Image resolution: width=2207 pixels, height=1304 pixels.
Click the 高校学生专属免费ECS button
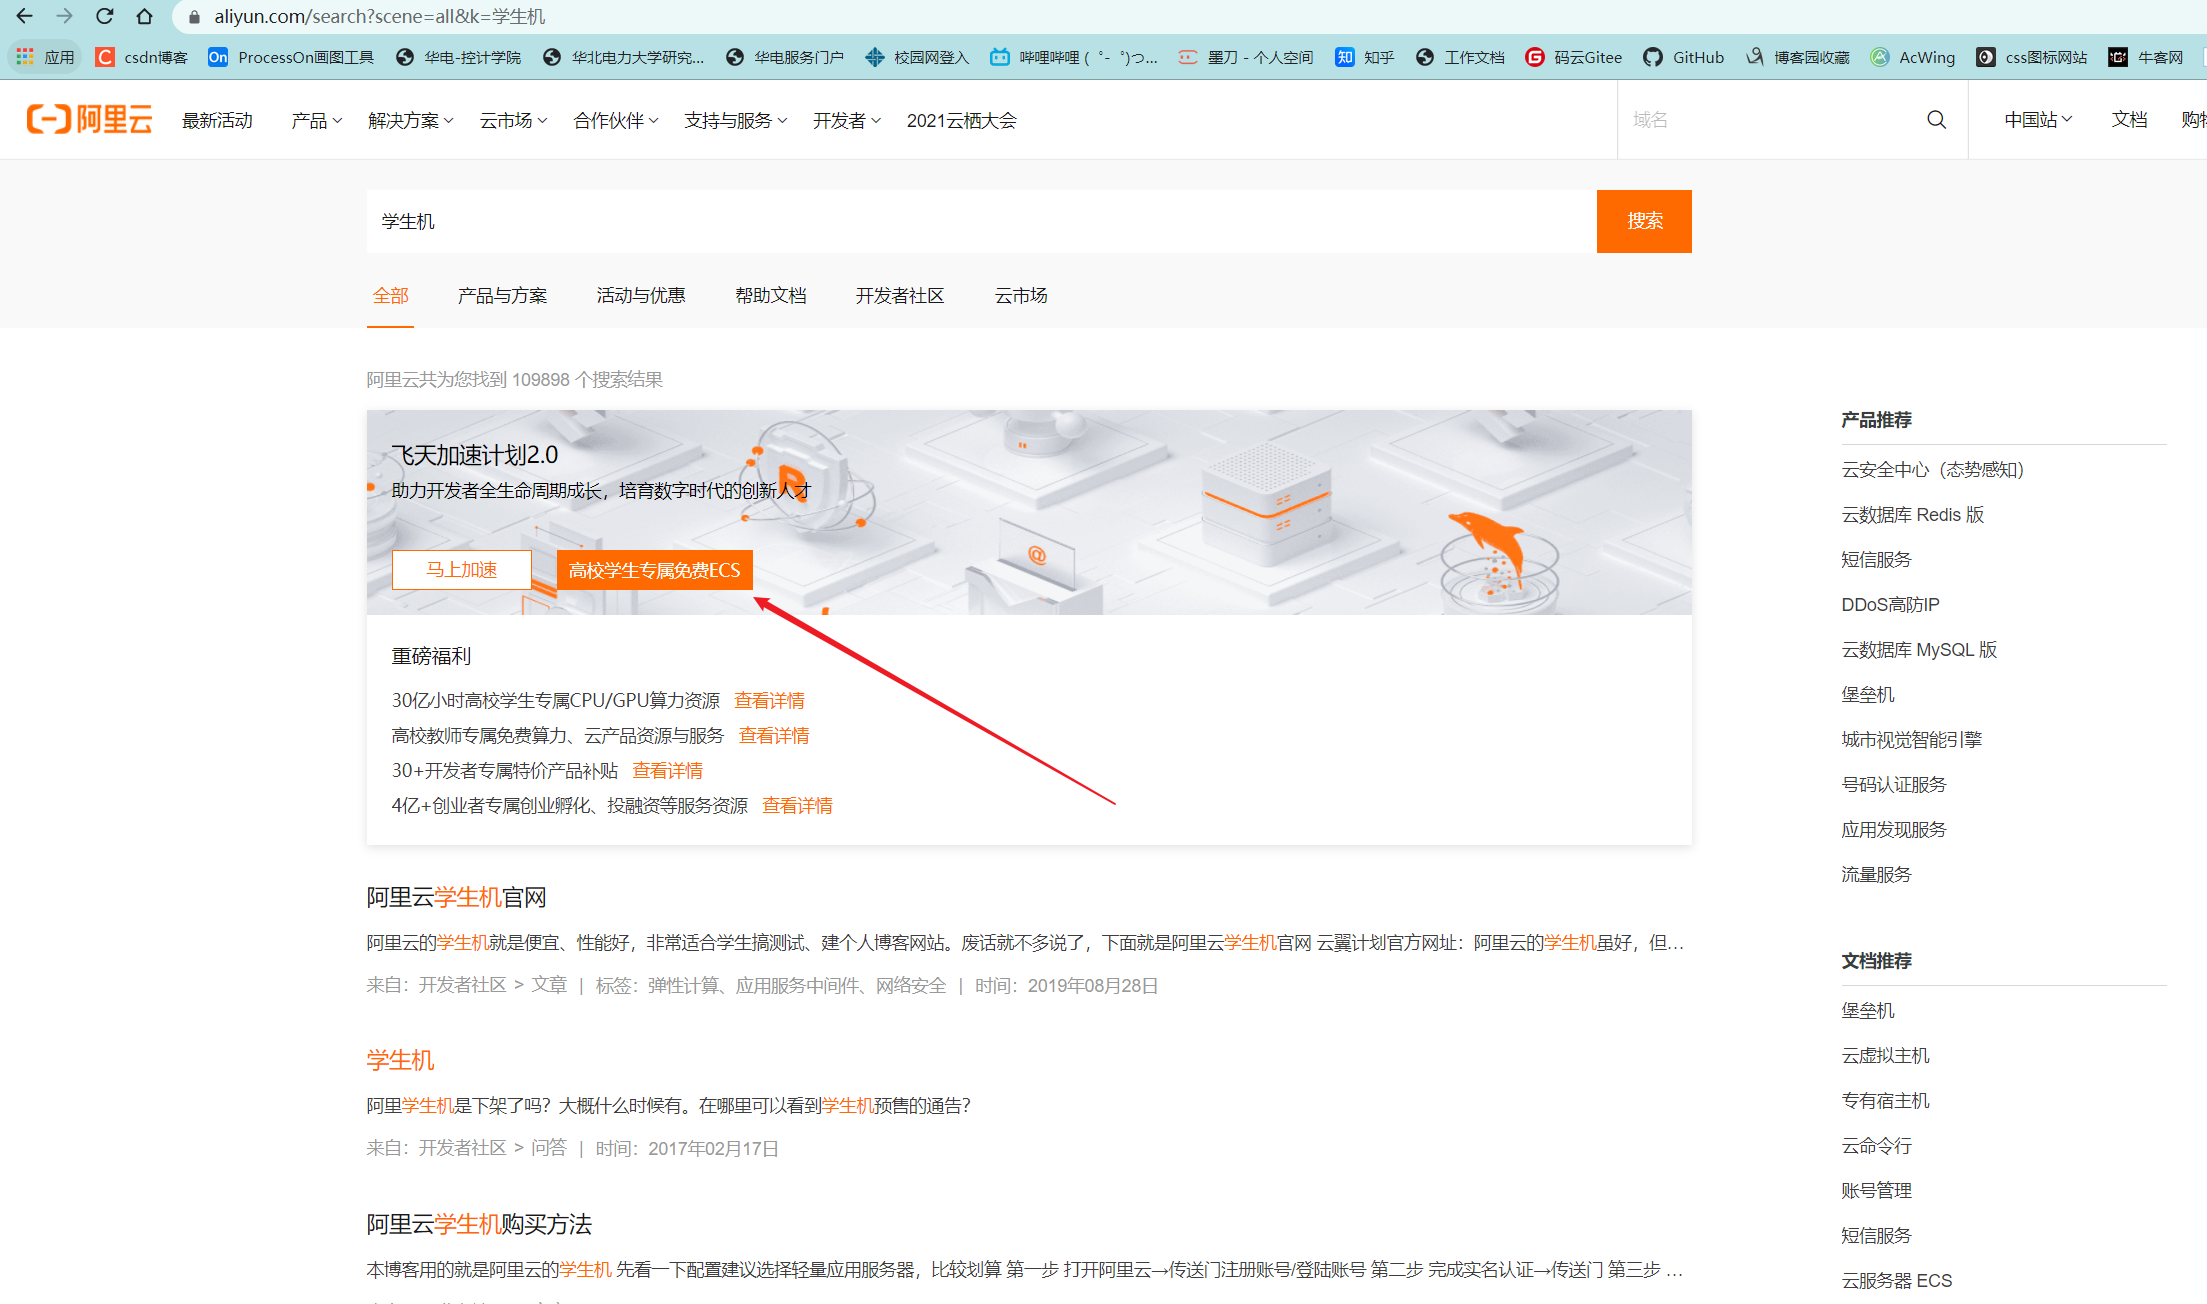tap(654, 570)
